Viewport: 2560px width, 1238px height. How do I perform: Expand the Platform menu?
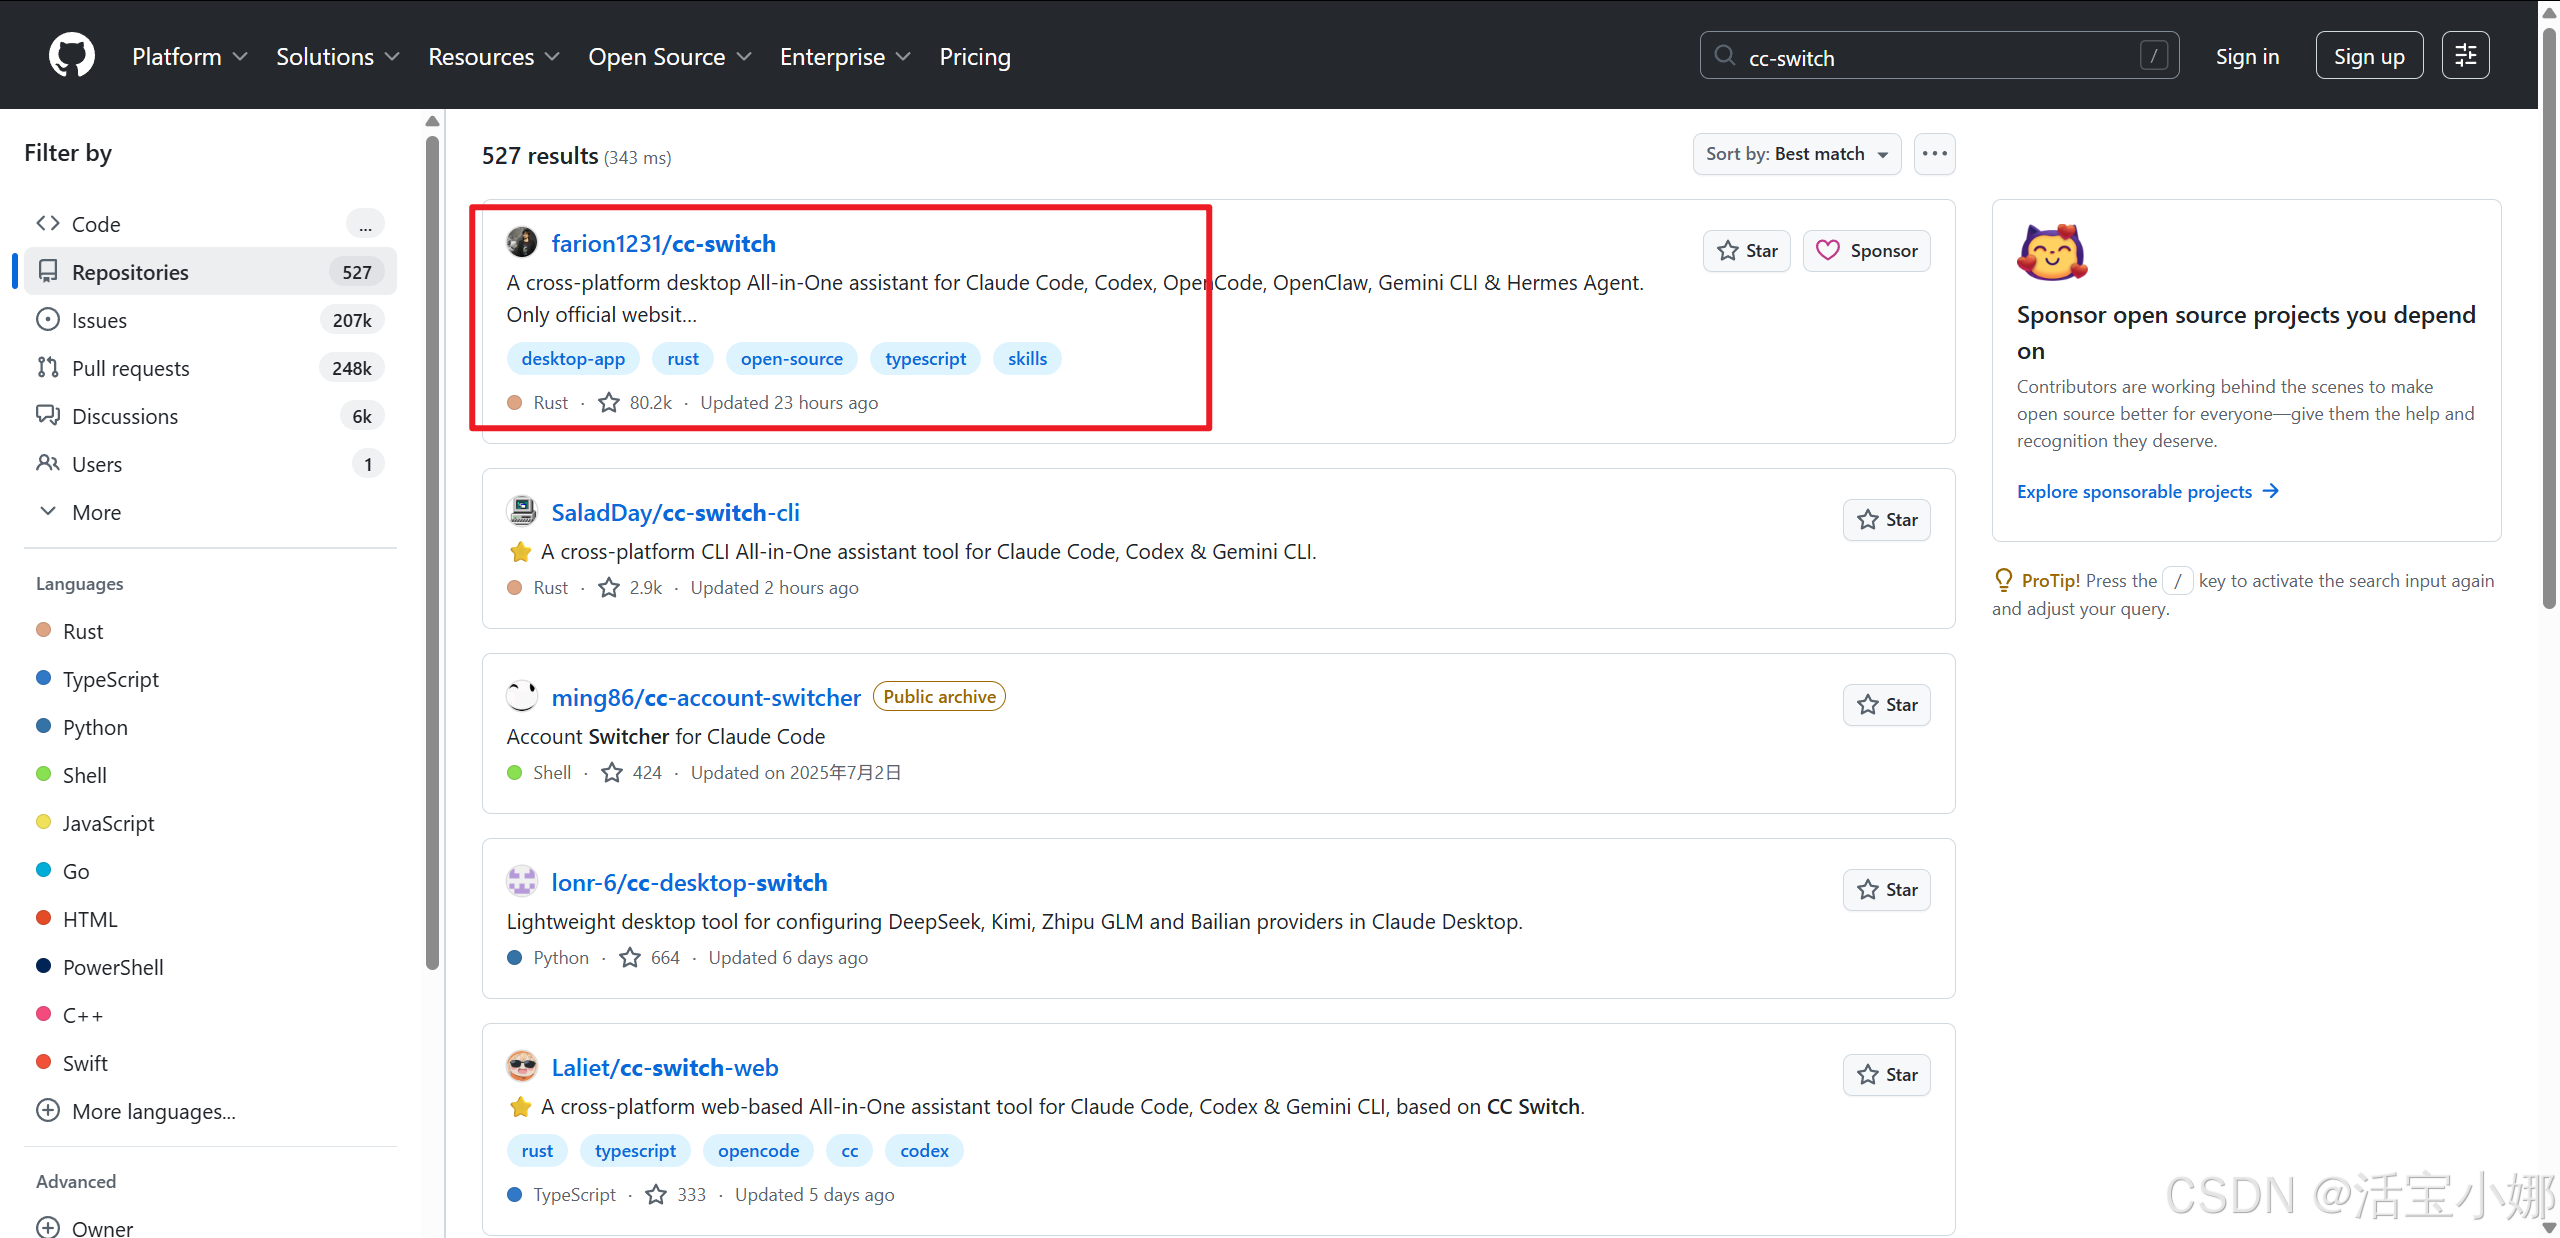pos(190,57)
